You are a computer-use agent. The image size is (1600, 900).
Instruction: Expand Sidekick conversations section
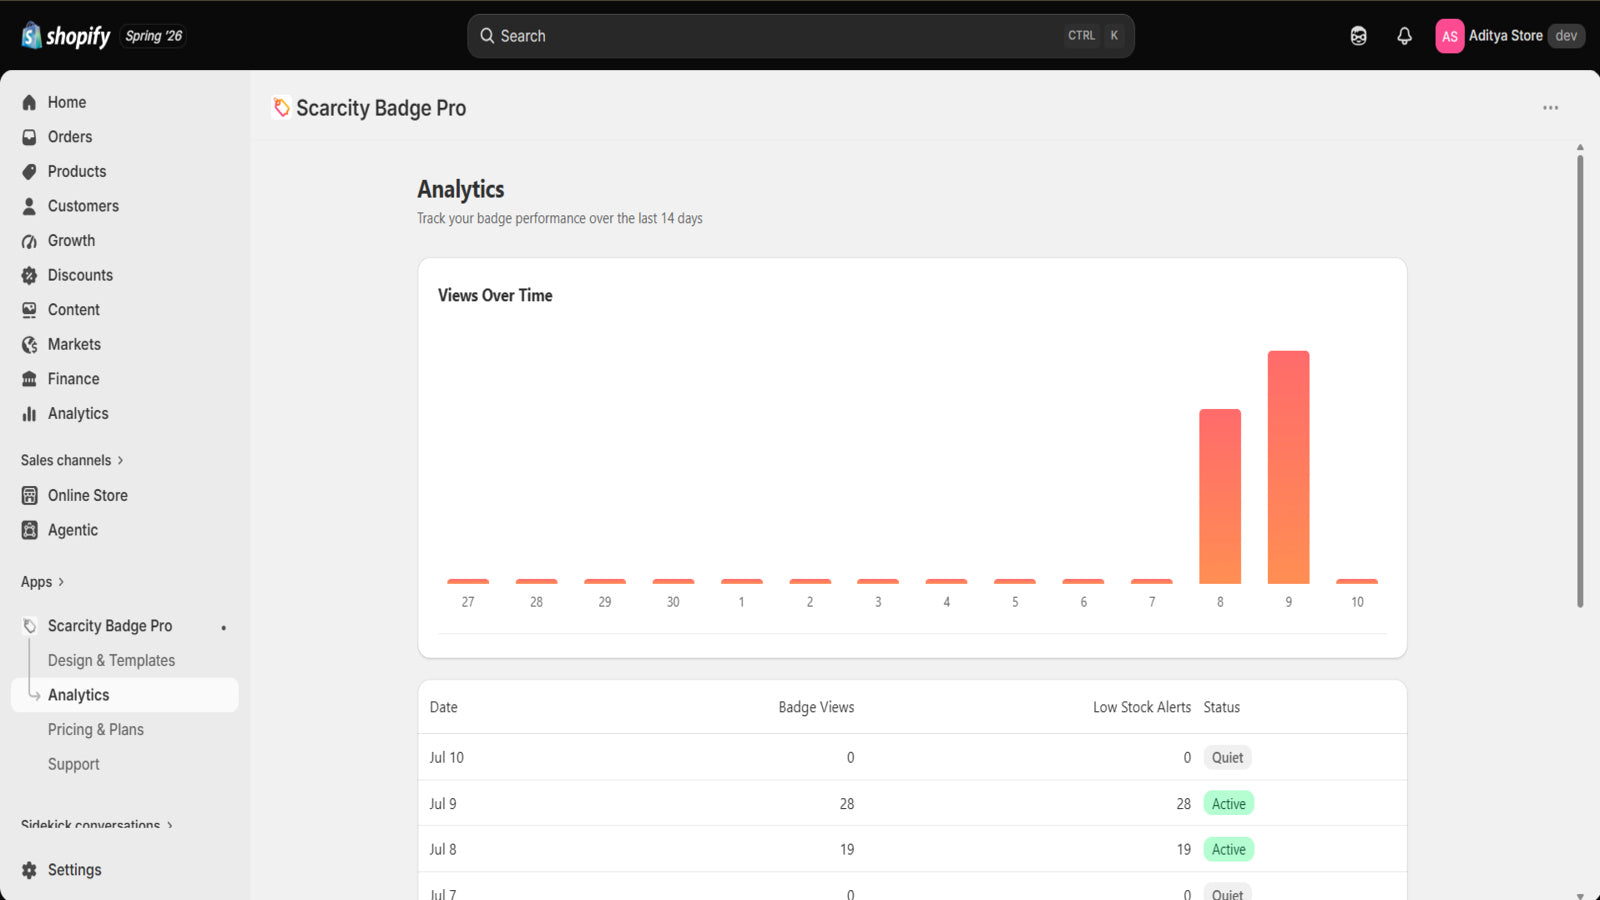click(96, 825)
